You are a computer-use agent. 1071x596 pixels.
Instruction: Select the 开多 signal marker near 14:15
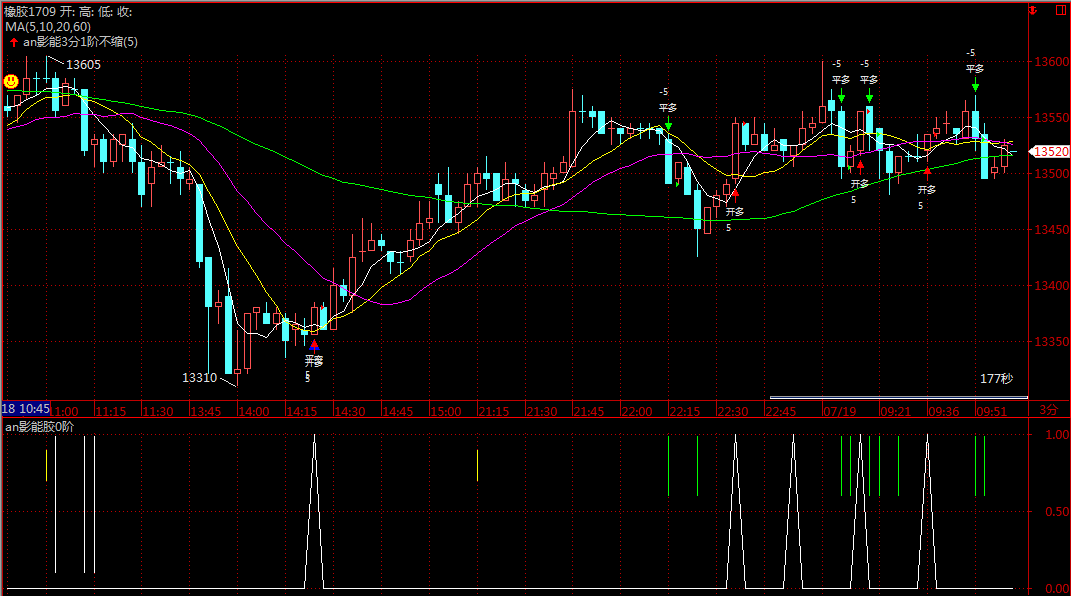(314, 360)
